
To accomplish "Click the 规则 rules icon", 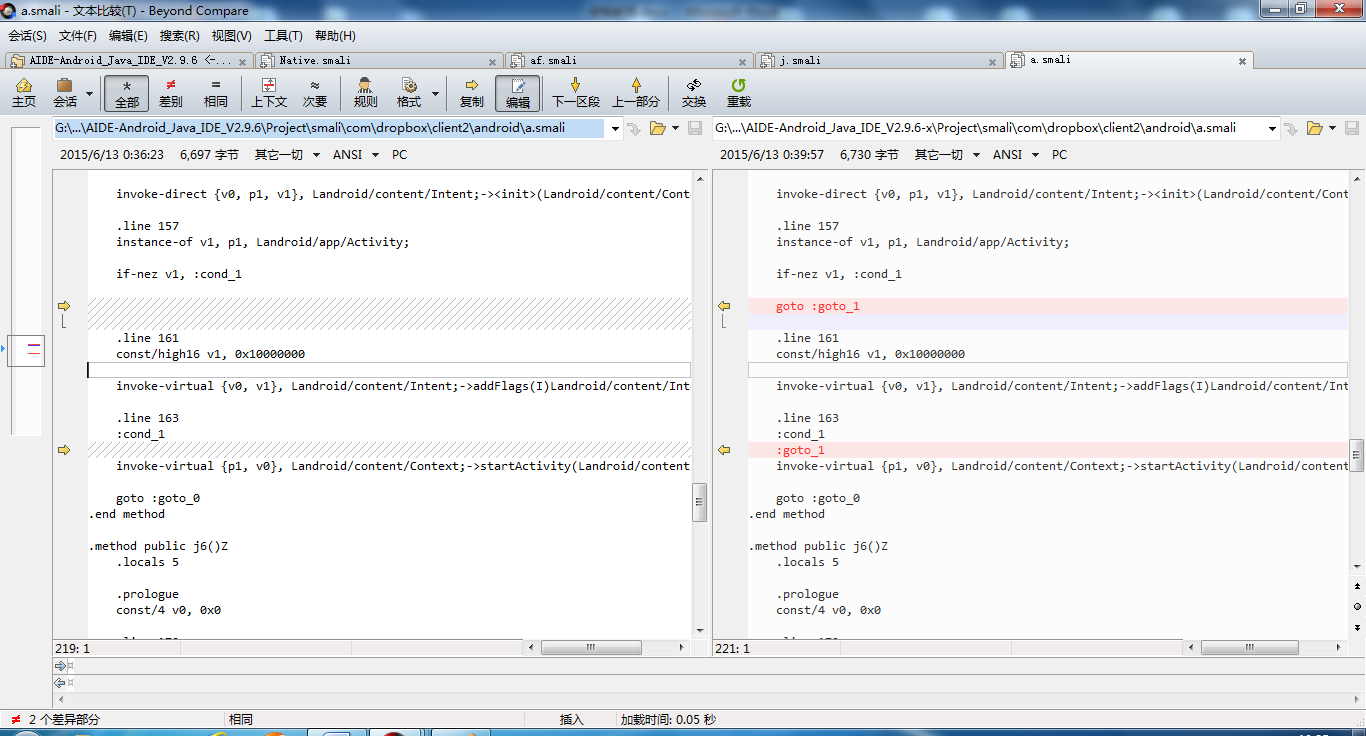I will coord(365,92).
